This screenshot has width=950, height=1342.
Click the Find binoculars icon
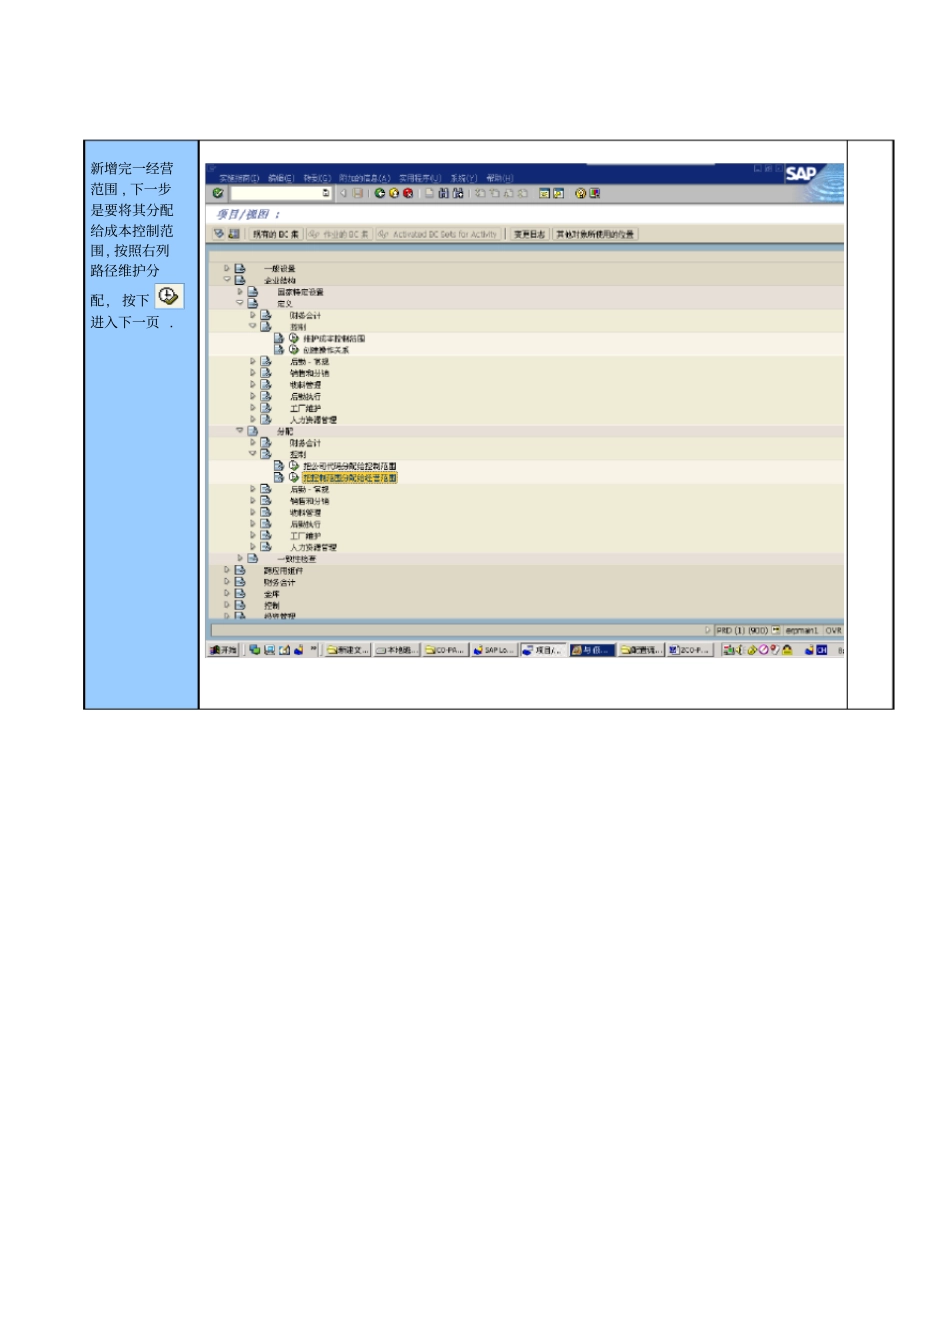point(444,193)
